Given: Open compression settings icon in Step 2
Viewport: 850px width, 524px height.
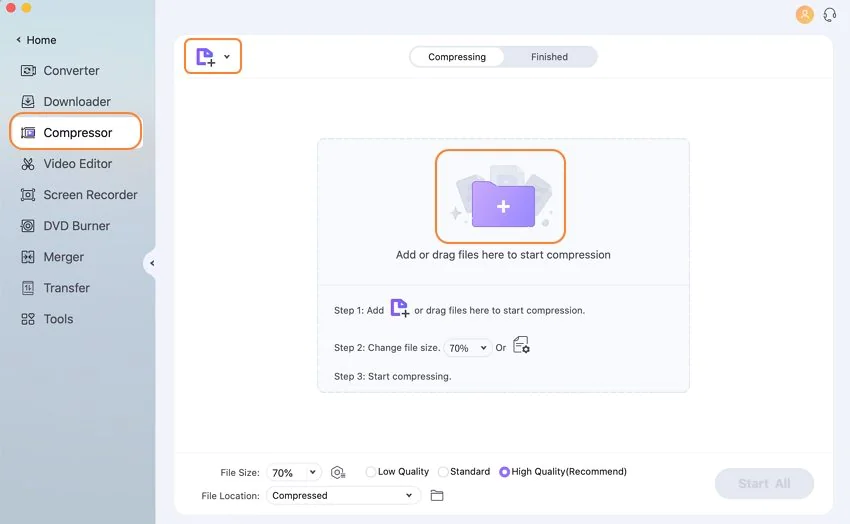Looking at the screenshot, I should coord(521,345).
